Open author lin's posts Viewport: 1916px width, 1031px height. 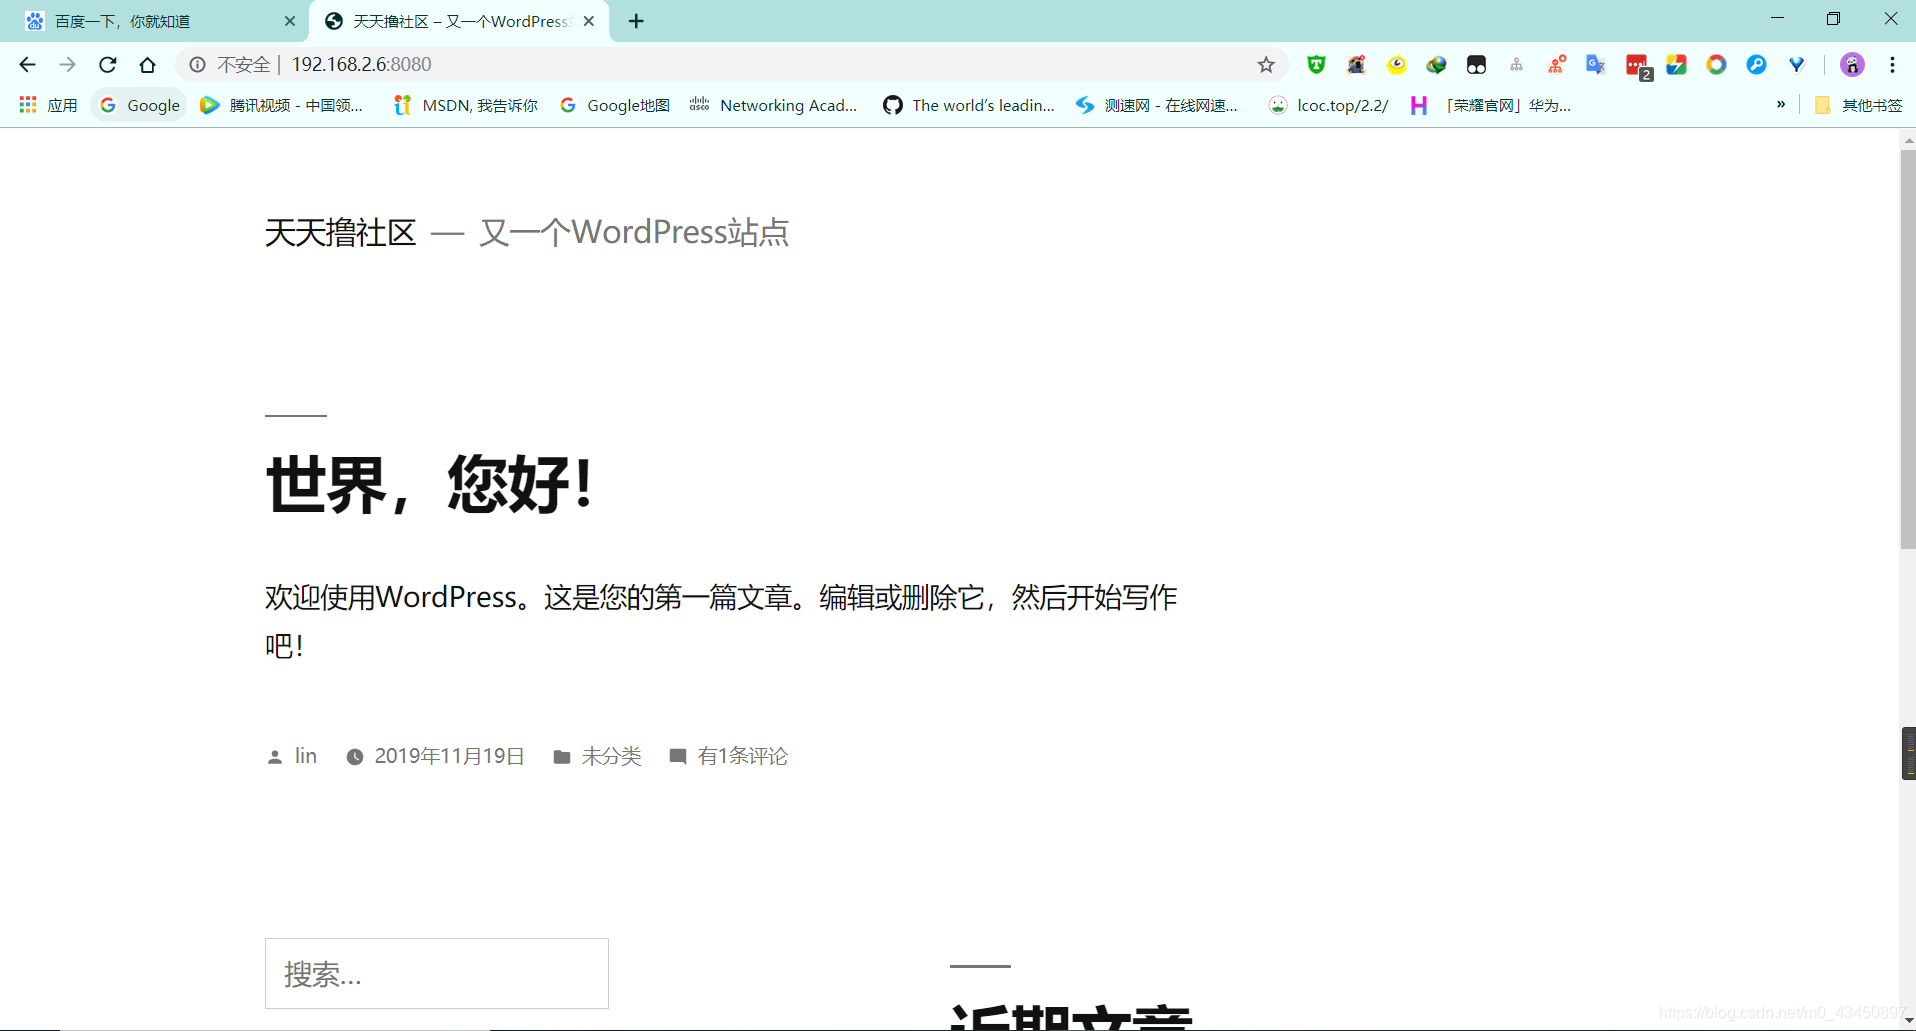(x=306, y=757)
